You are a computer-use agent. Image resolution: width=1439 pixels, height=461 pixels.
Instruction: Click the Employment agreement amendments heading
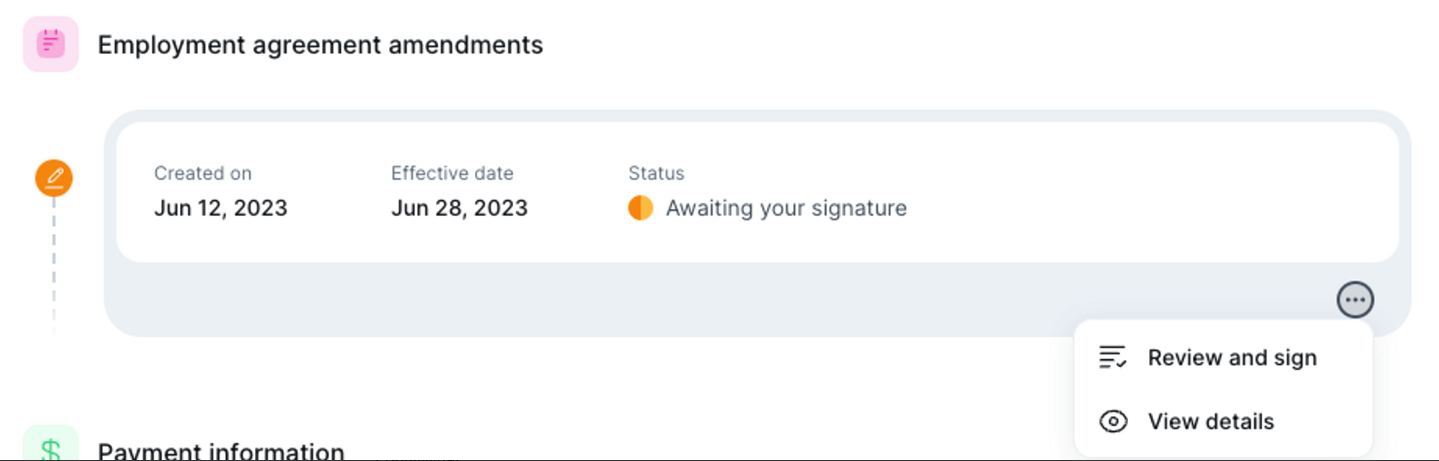coord(320,45)
